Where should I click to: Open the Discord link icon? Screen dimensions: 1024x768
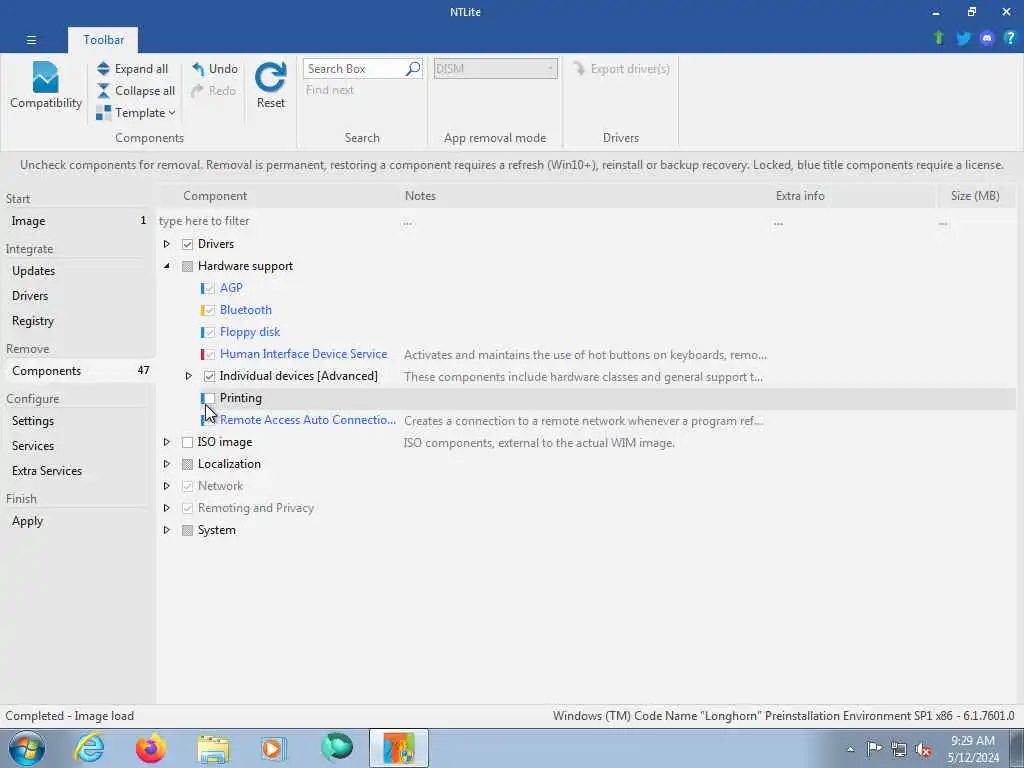987,38
